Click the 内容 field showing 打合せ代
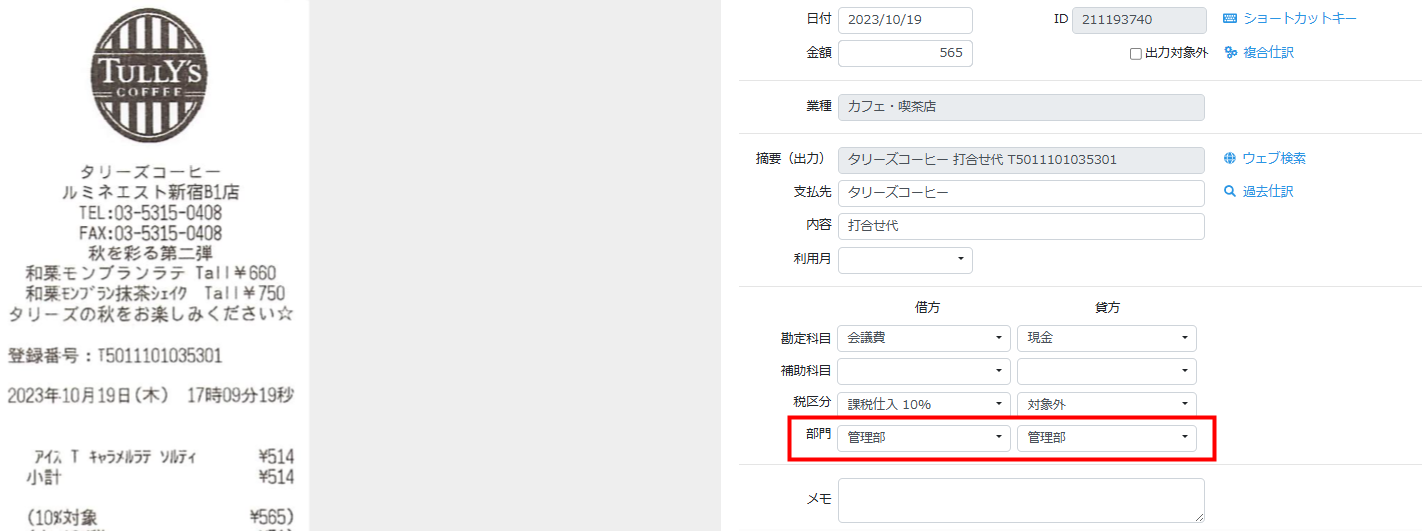This screenshot has height=531, width=1422. 1021,226
